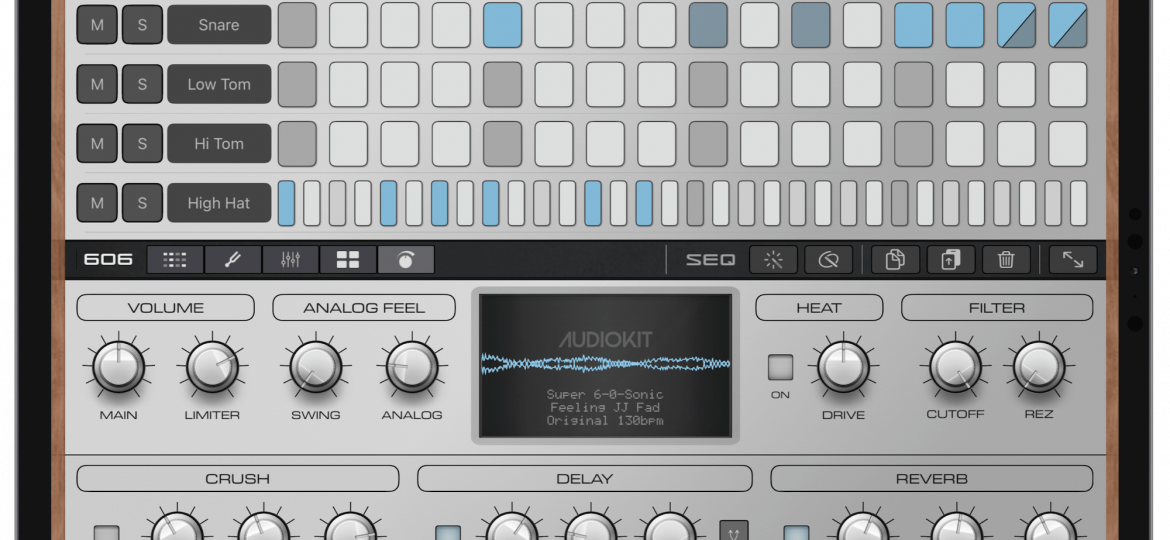Open the mixer faders view
The width and height of the screenshot is (1170, 540).
coord(290,260)
